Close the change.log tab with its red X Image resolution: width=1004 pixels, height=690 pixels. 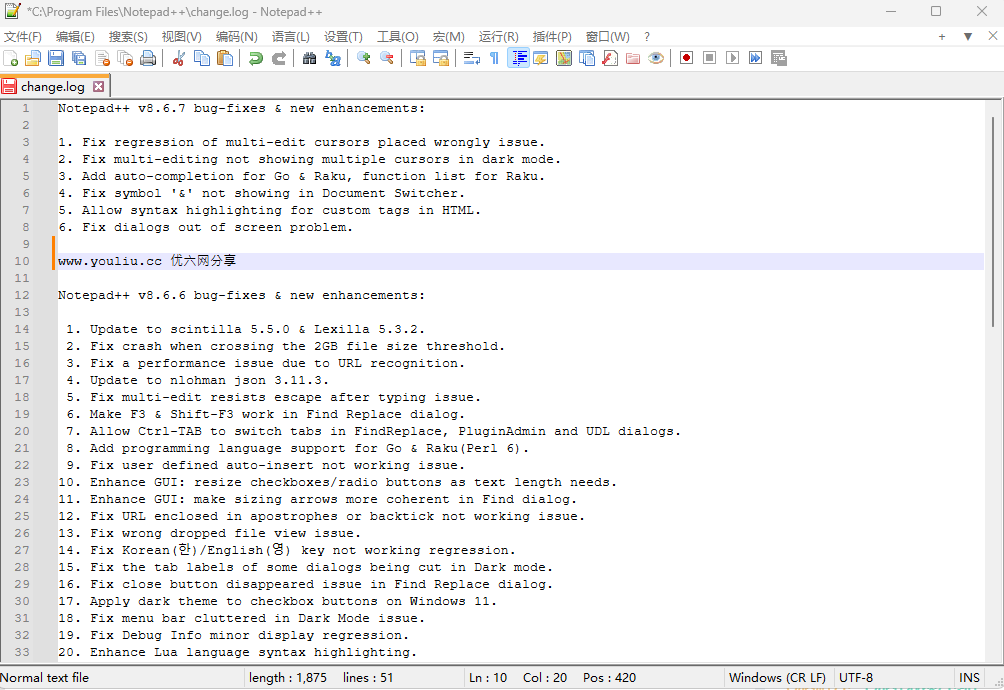pos(98,86)
